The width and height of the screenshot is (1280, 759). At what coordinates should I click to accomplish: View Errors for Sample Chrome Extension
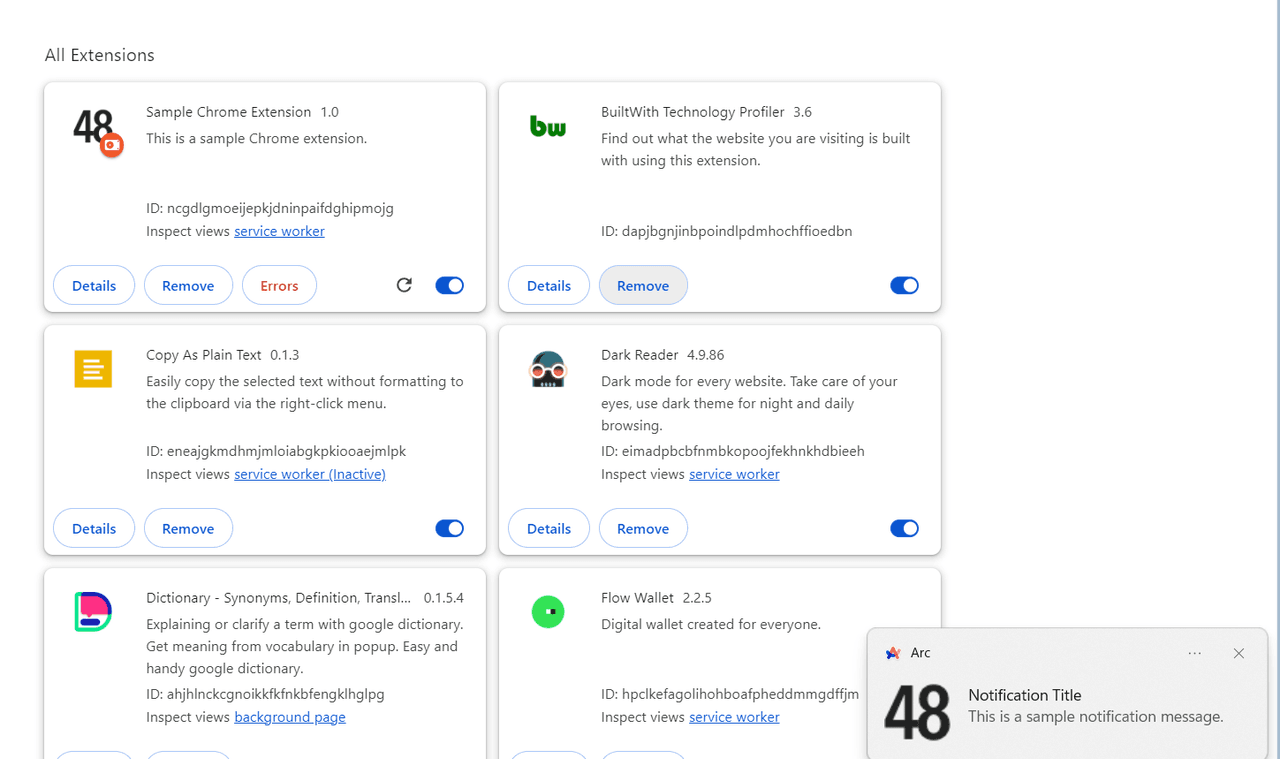pyautogui.click(x=279, y=285)
